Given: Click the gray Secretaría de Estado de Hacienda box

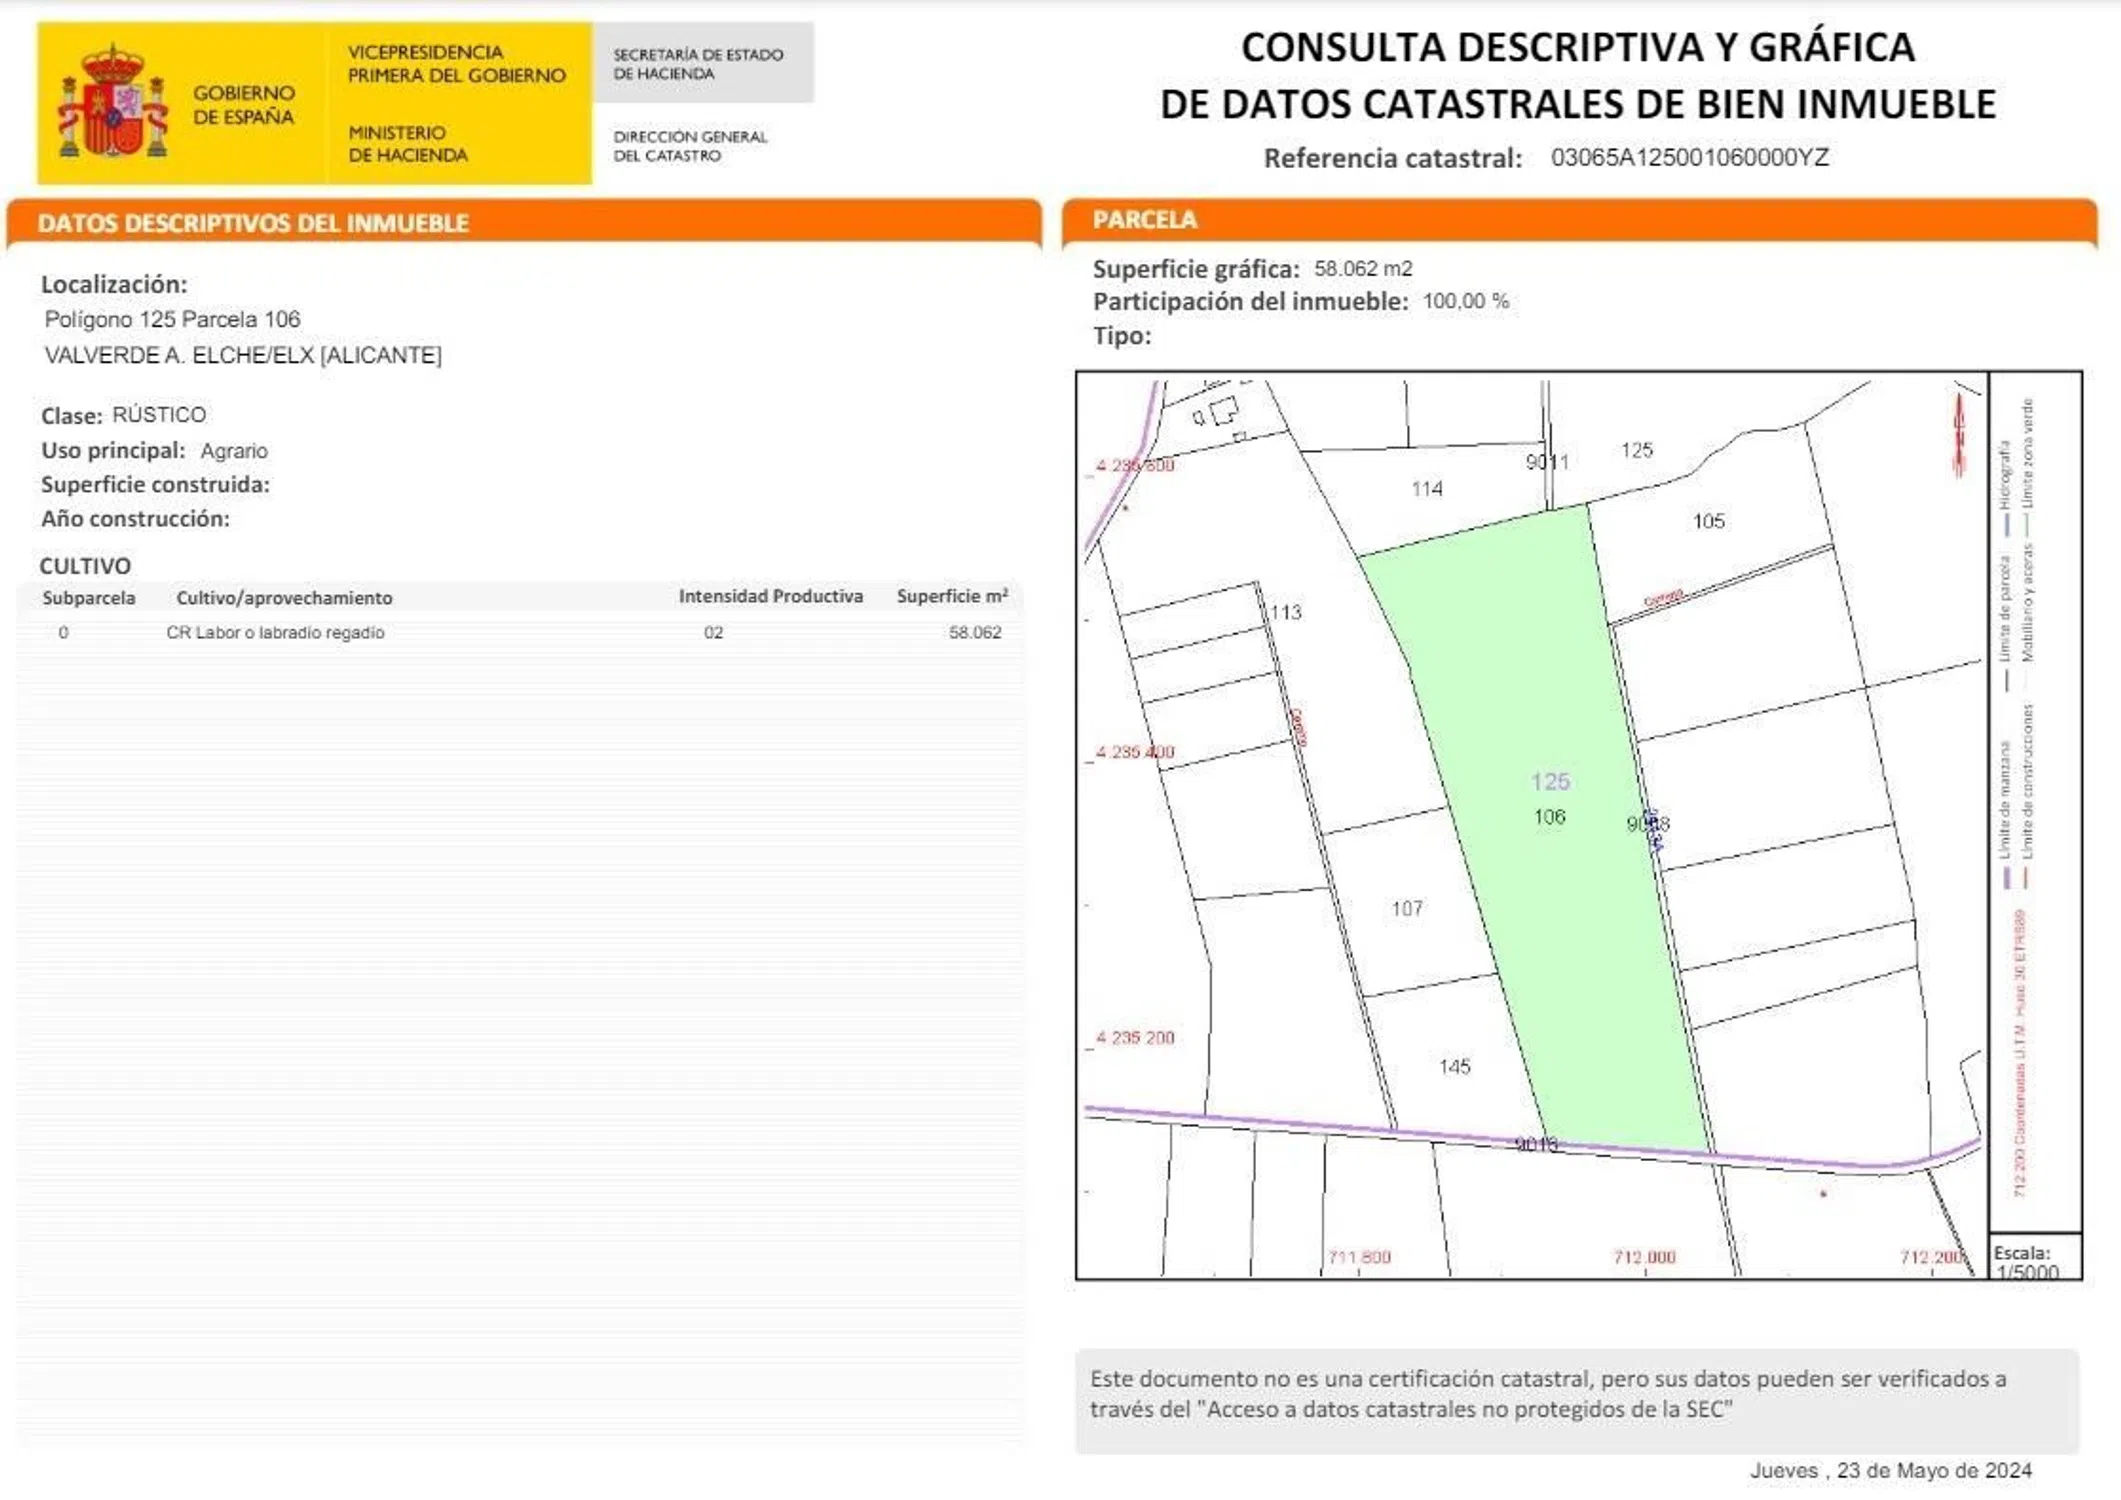Looking at the screenshot, I should [x=702, y=63].
